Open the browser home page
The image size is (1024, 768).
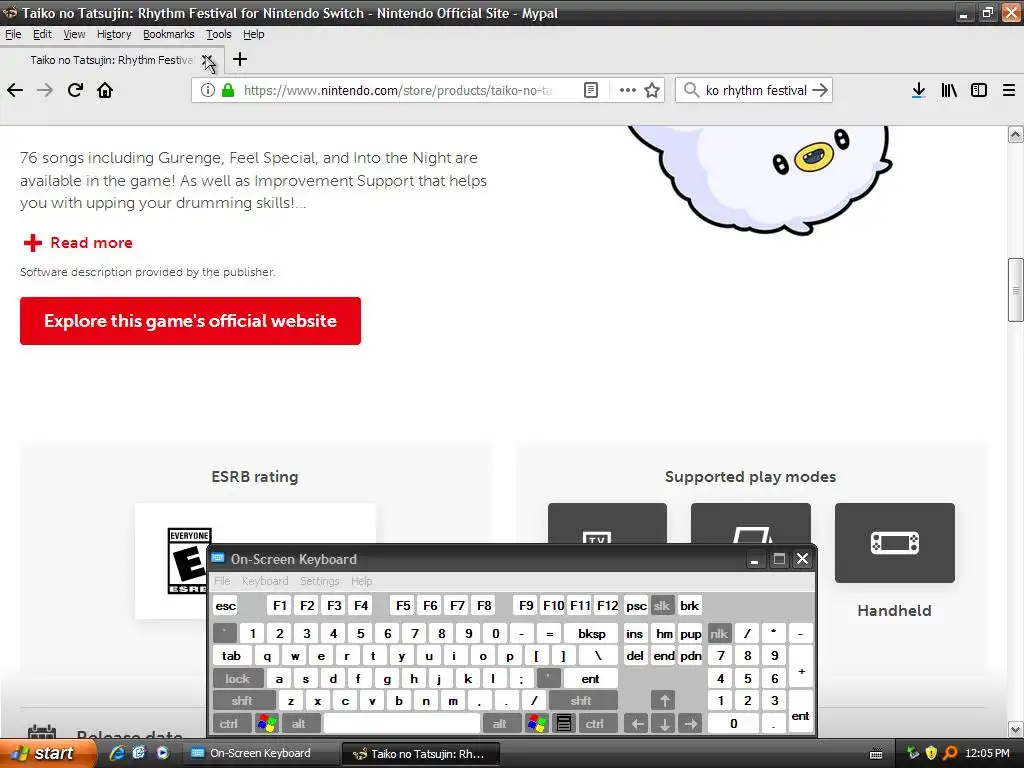tap(105, 90)
